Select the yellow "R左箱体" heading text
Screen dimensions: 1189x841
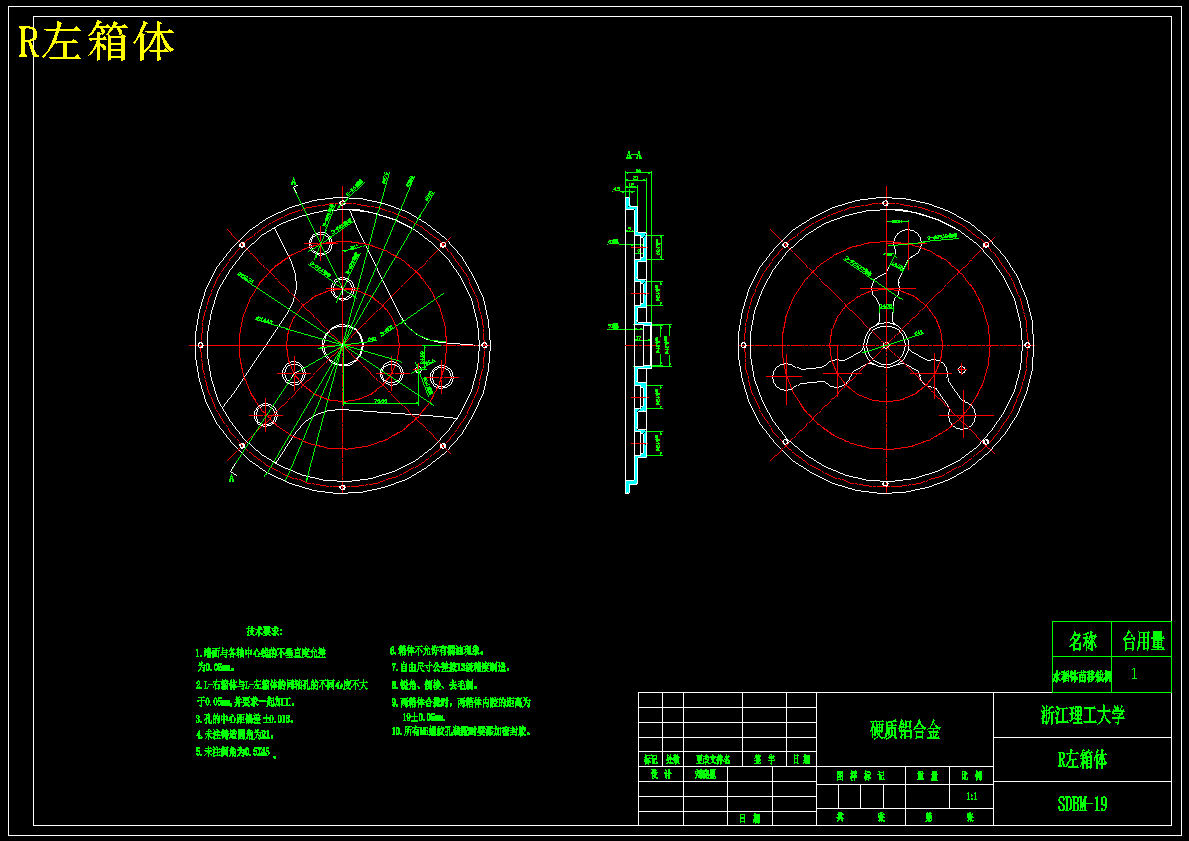[x=96, y=42]
